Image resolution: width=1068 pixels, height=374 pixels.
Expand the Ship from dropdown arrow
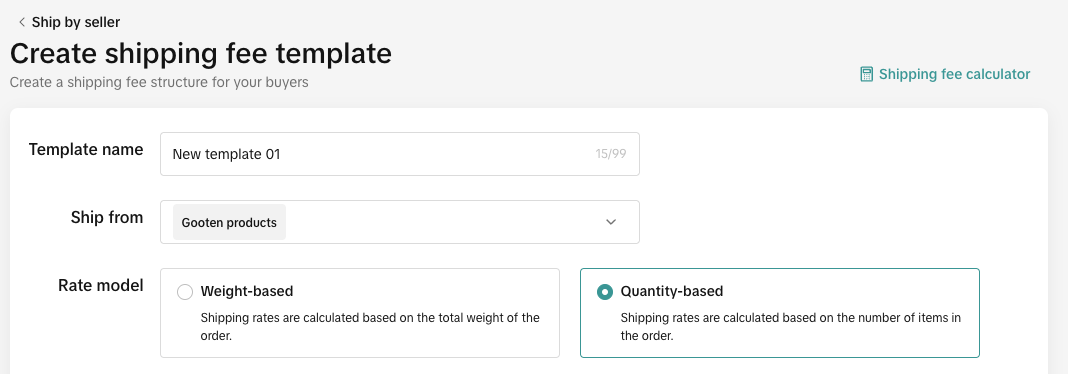pyautogui.click(x=611, y=222)
